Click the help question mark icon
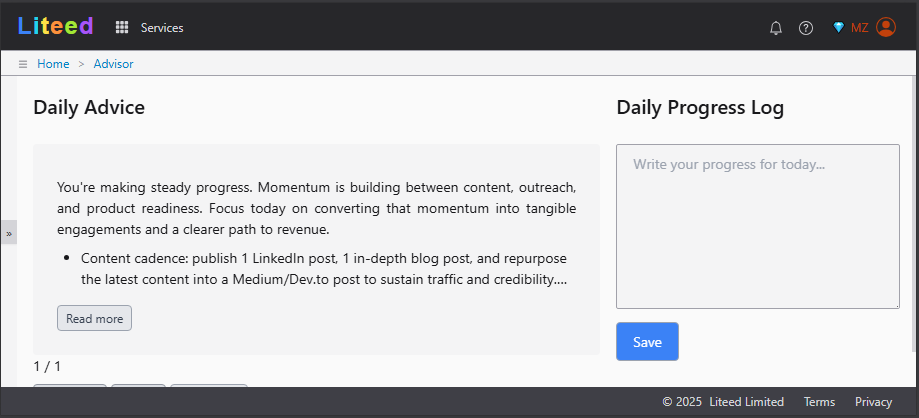This screenshot has height=418, width=919. pyautogui.click(x=806, y=28)
